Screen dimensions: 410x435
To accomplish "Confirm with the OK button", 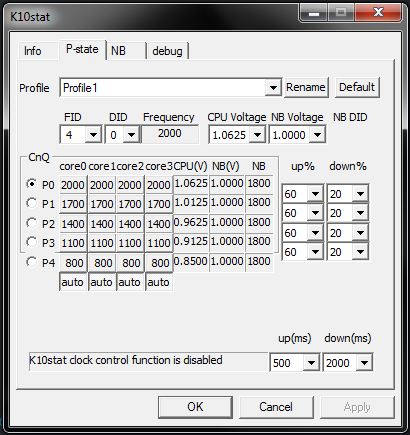I will coord(195,407).
